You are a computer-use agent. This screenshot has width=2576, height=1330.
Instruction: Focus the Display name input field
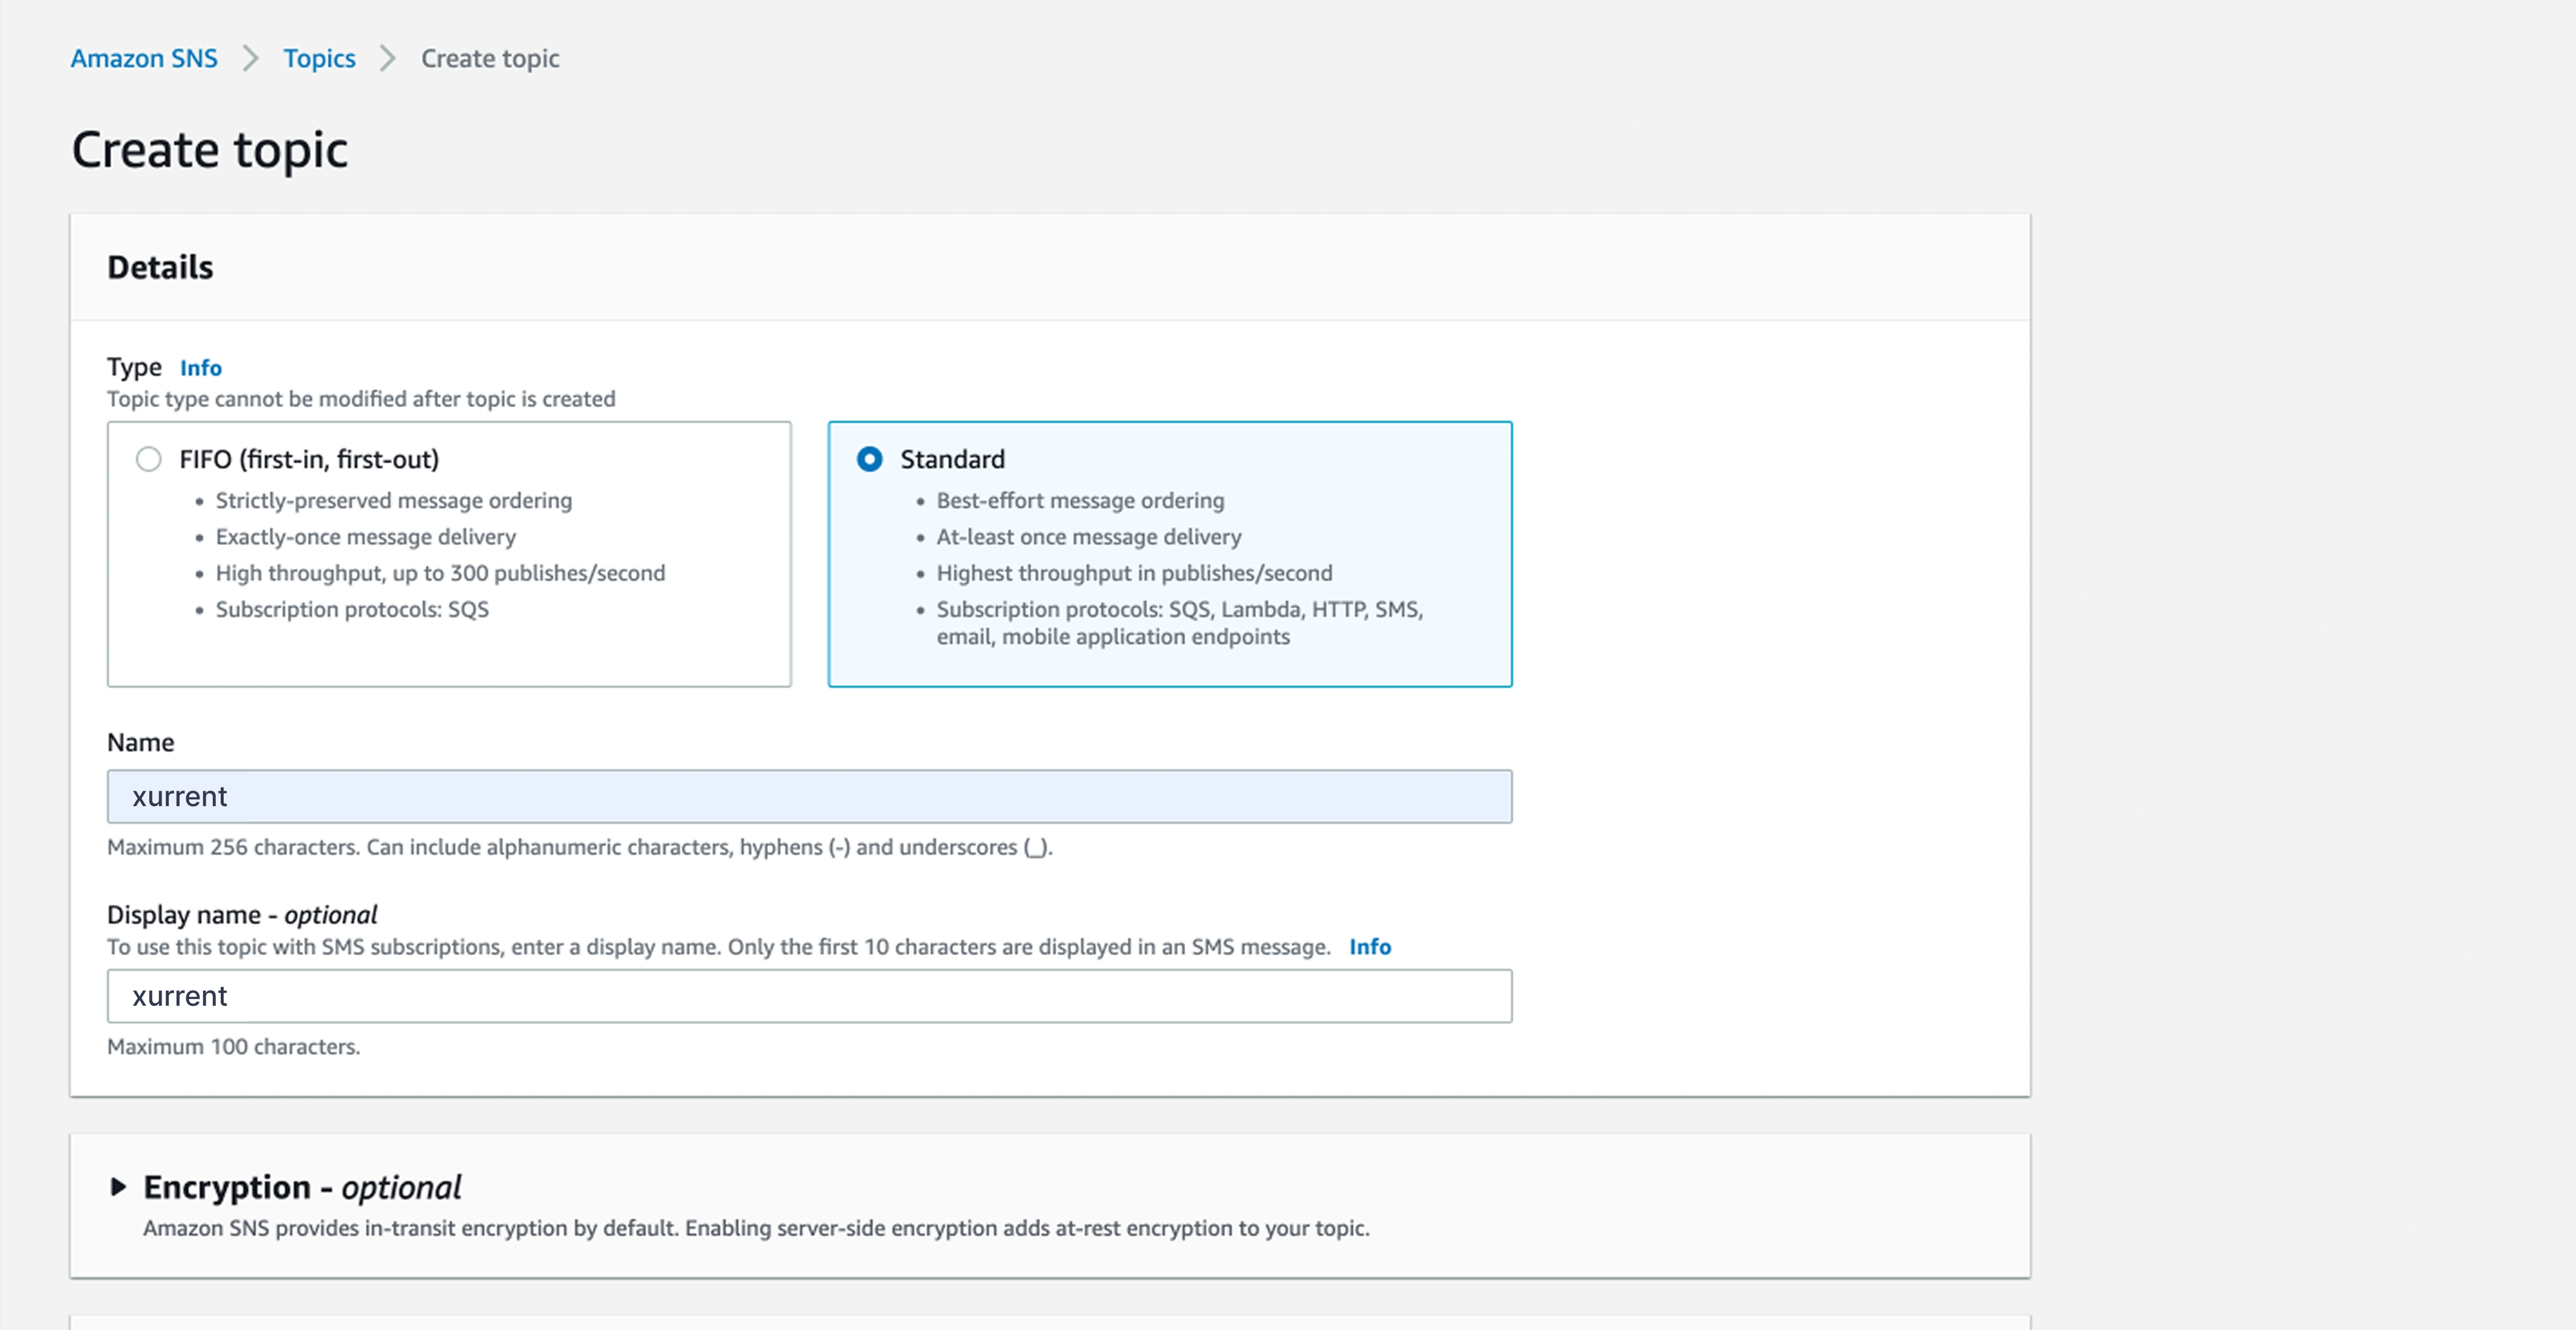tap(808, 996)
